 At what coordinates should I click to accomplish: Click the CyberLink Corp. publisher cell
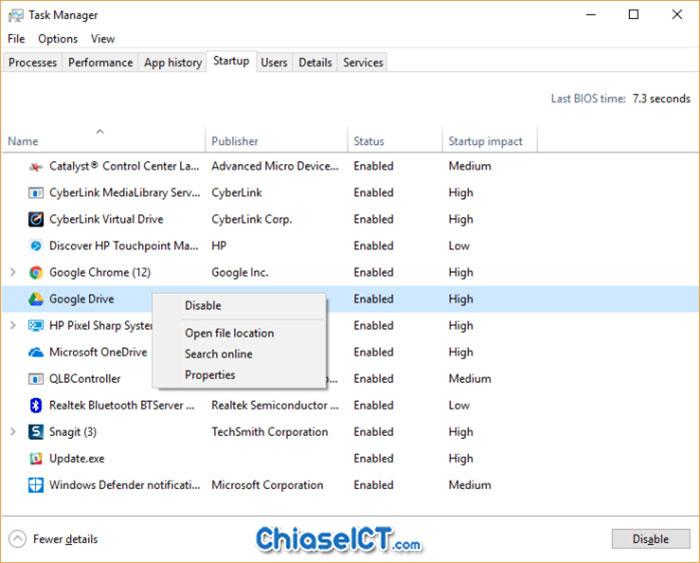tap(252, 219)
